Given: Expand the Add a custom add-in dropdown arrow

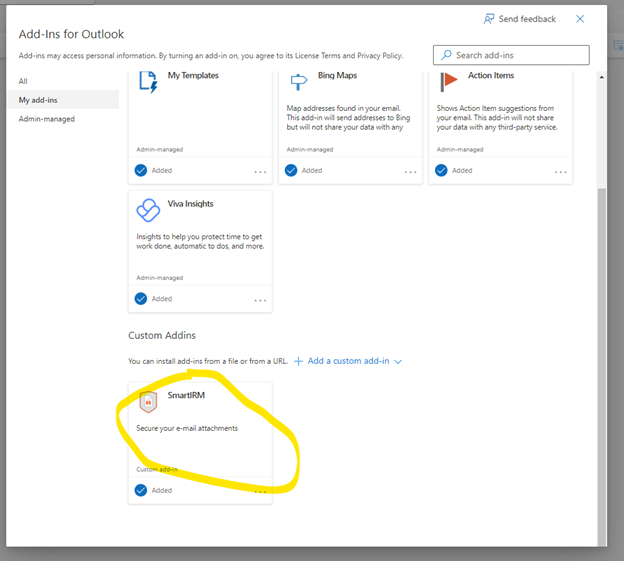Looking at the screenshot, I should click(x=398, y=361).
